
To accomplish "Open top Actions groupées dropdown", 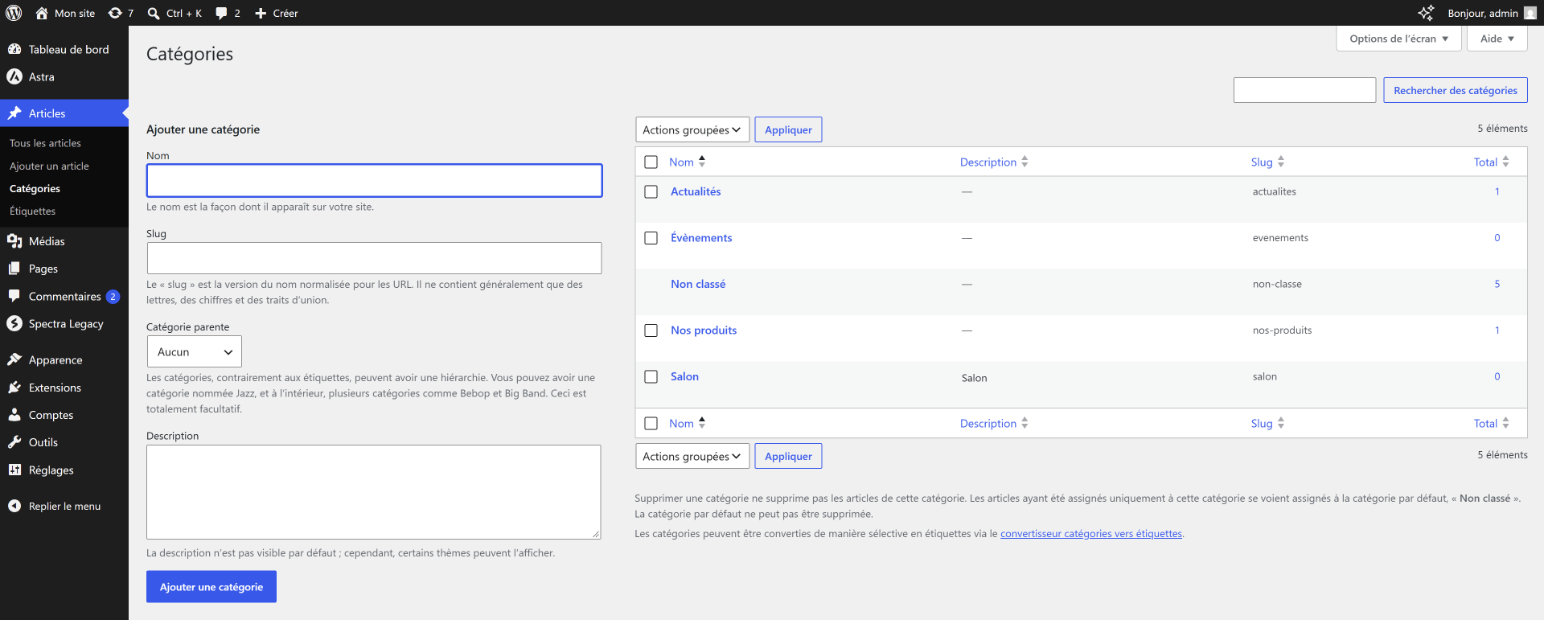I will click(693, 130).
